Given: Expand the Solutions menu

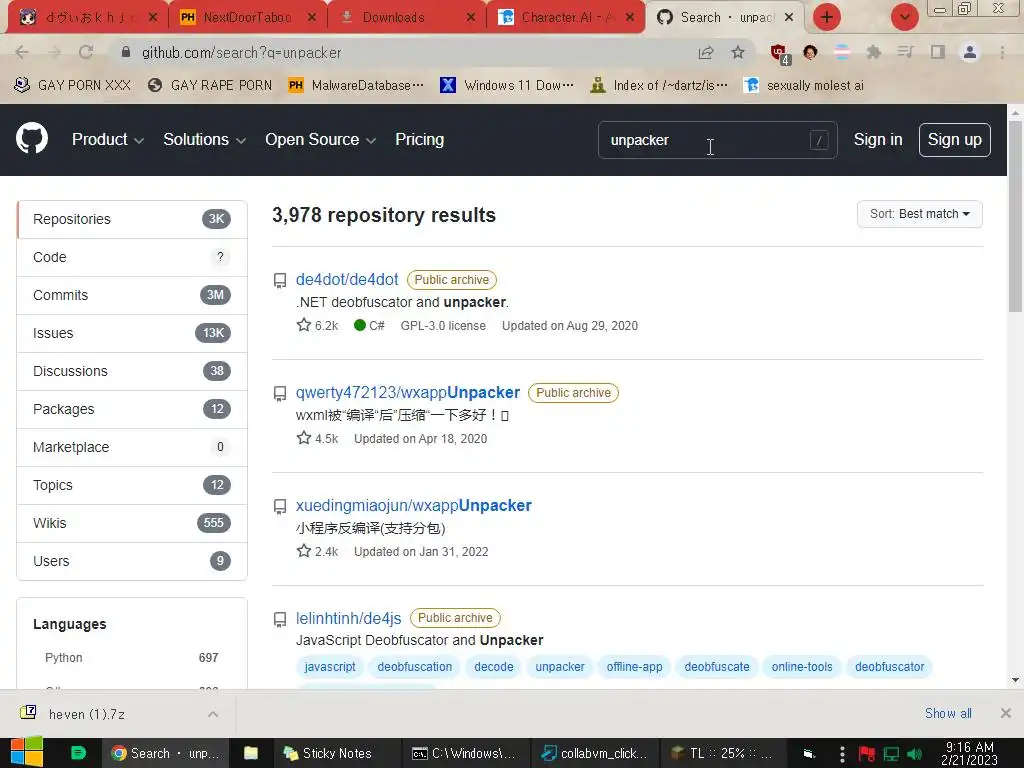Looking at the screenshot, I should pyautogui.click(x=204, y=139).
